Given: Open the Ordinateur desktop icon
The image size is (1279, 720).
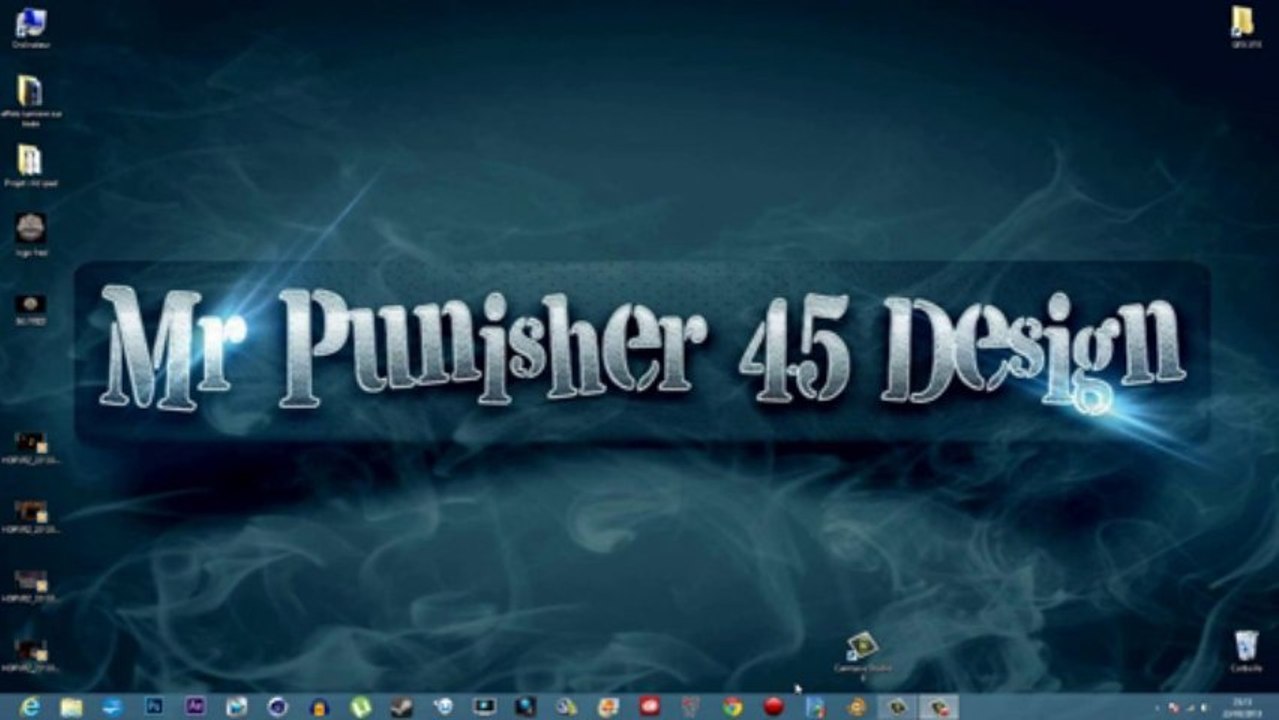Looking at the screenshot, I should tap(31, 27).
